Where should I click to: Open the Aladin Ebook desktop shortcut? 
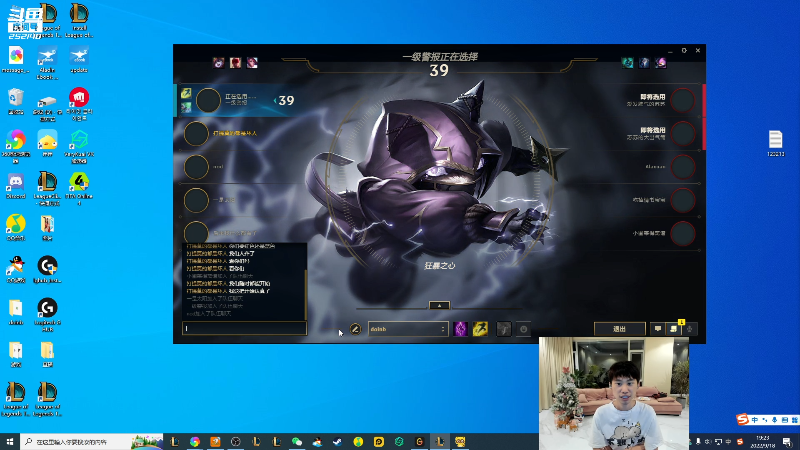click(x=47, y=62)
